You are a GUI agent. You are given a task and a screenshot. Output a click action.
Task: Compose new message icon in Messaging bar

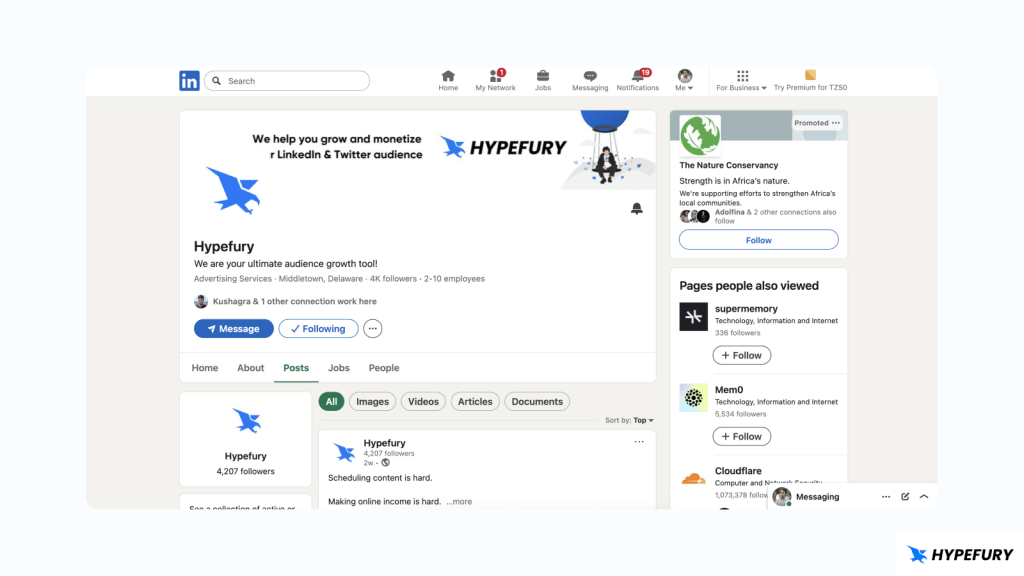(x=905, y=496)
